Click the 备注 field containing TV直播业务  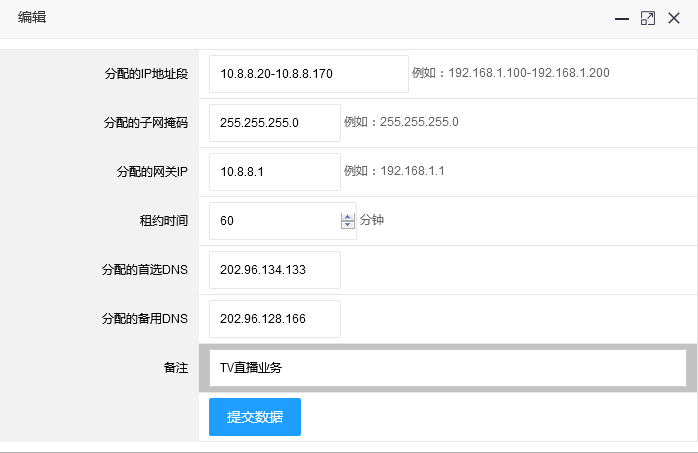(447, 367)
